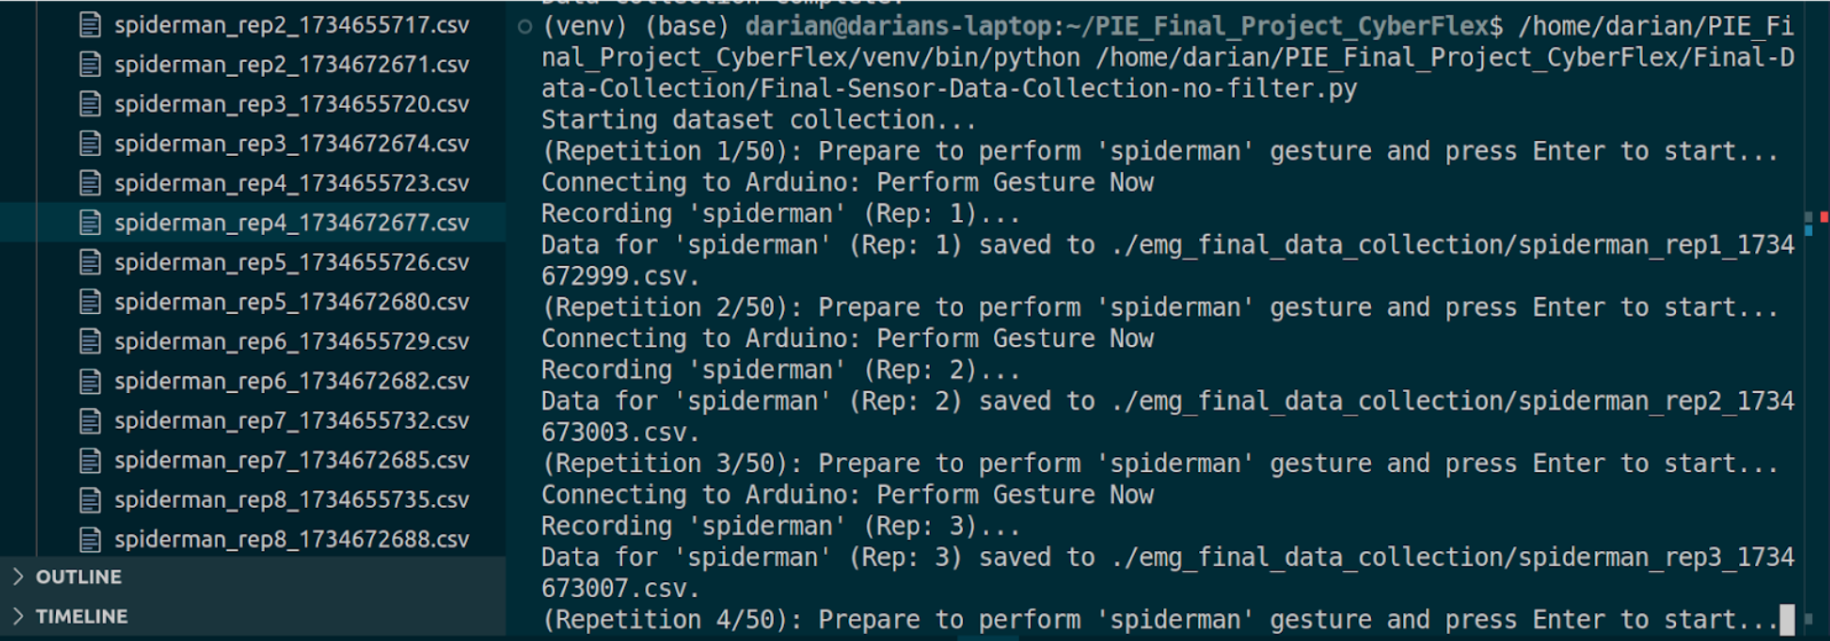Click file icon beside spiderman_rep5_1734655726.csv
The height and width of the screenshot is (641, 1830).
click(x=90, y=262)
